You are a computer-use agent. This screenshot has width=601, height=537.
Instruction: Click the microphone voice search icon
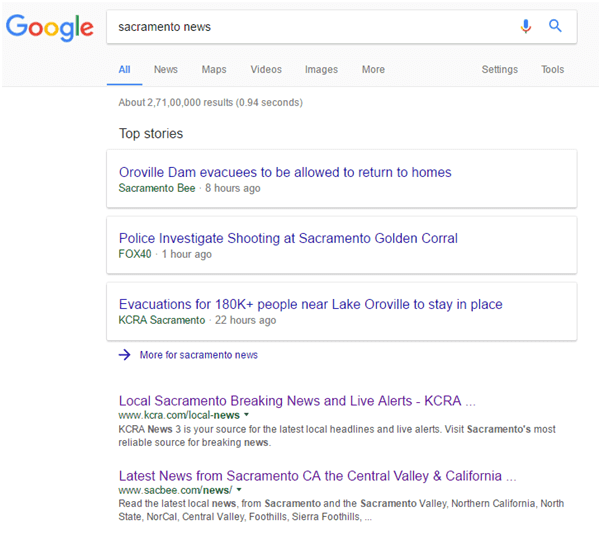pyautogui.click(x=526, y=27)
